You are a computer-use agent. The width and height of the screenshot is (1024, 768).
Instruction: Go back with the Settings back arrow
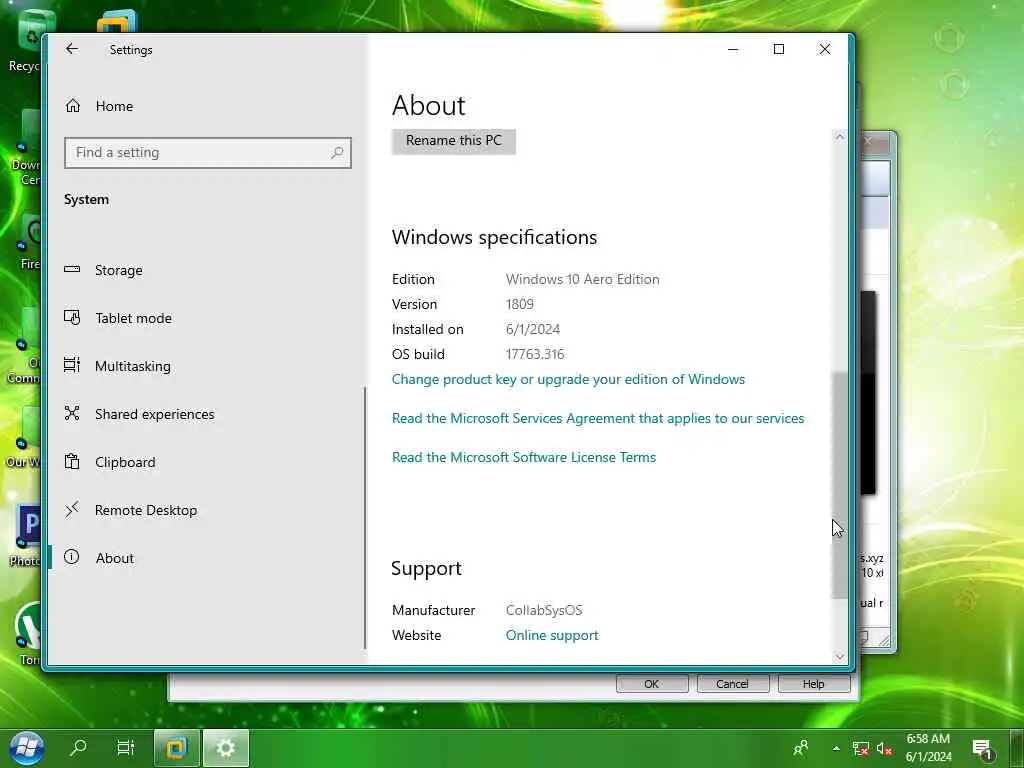[72, 49]
